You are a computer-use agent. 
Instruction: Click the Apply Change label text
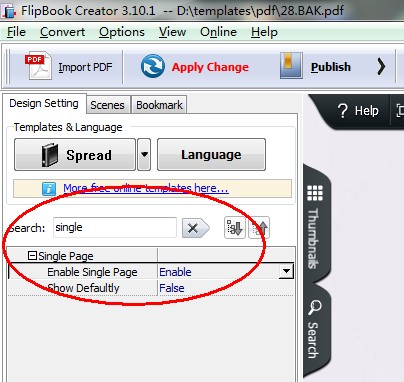210,67
